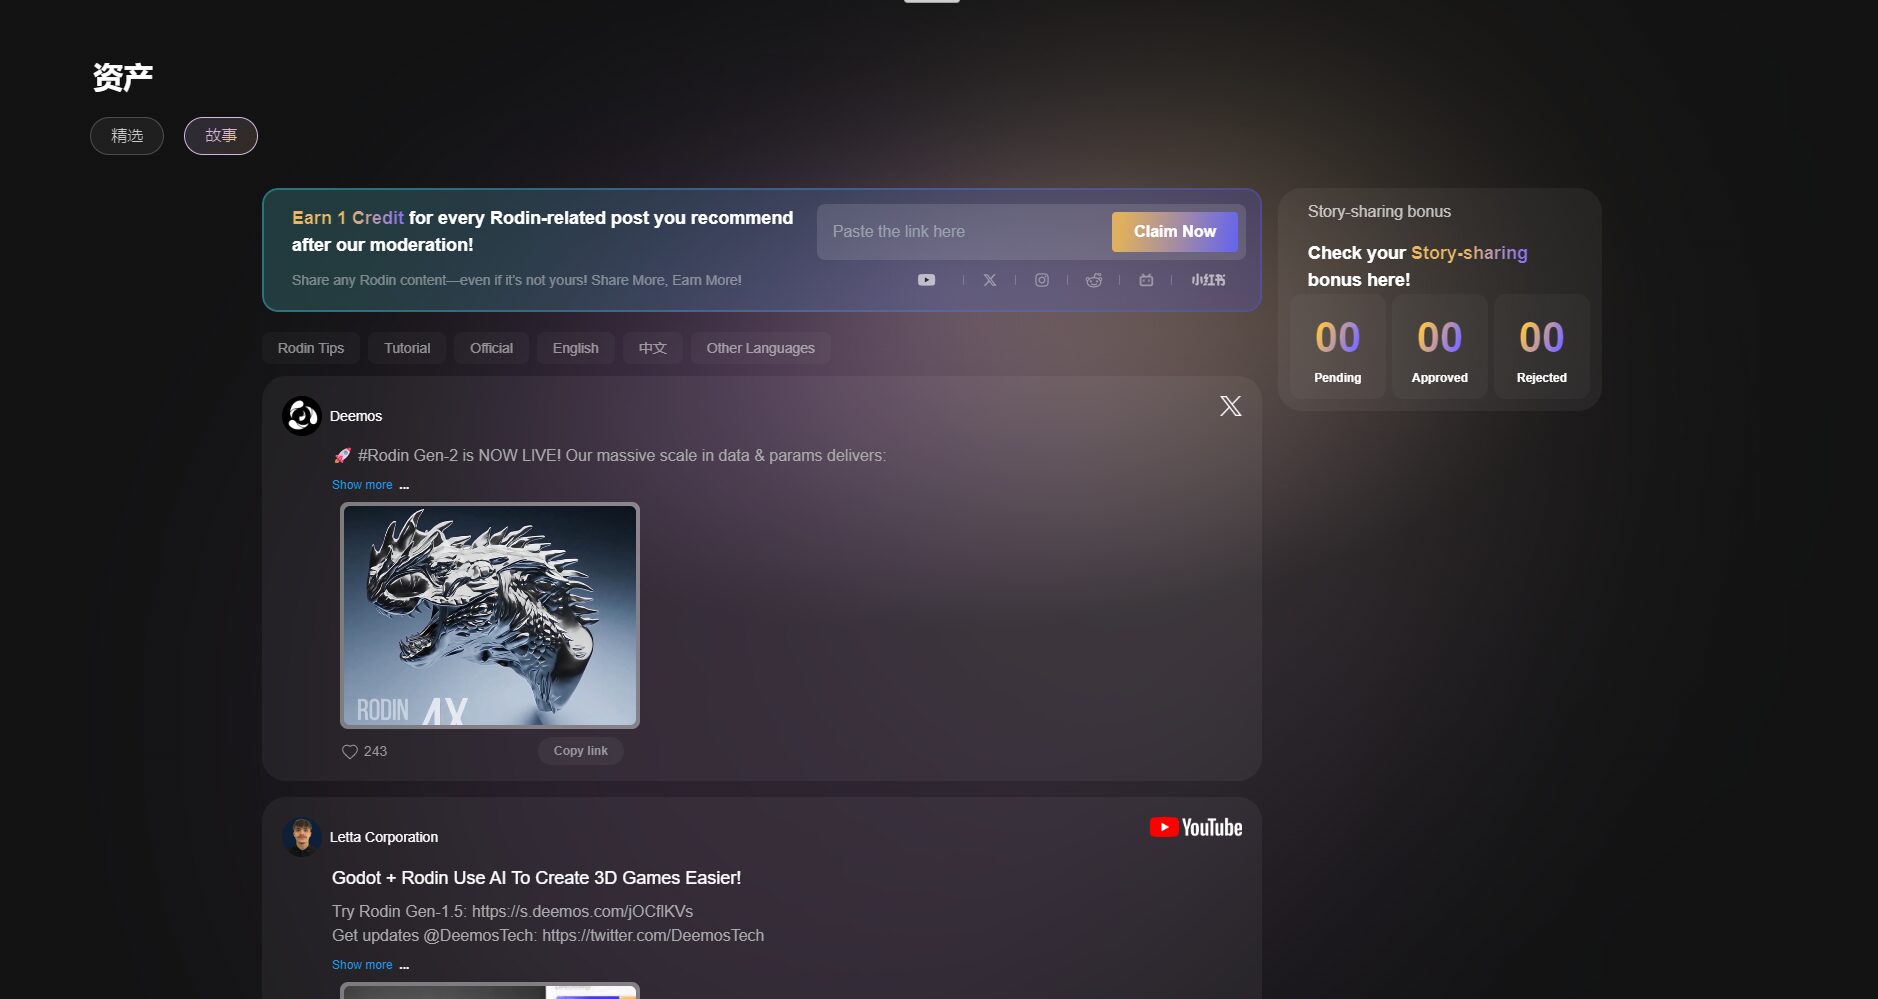Click the Instagram icon in the banner
1878x999 pixels.
tap(1041, 280)
